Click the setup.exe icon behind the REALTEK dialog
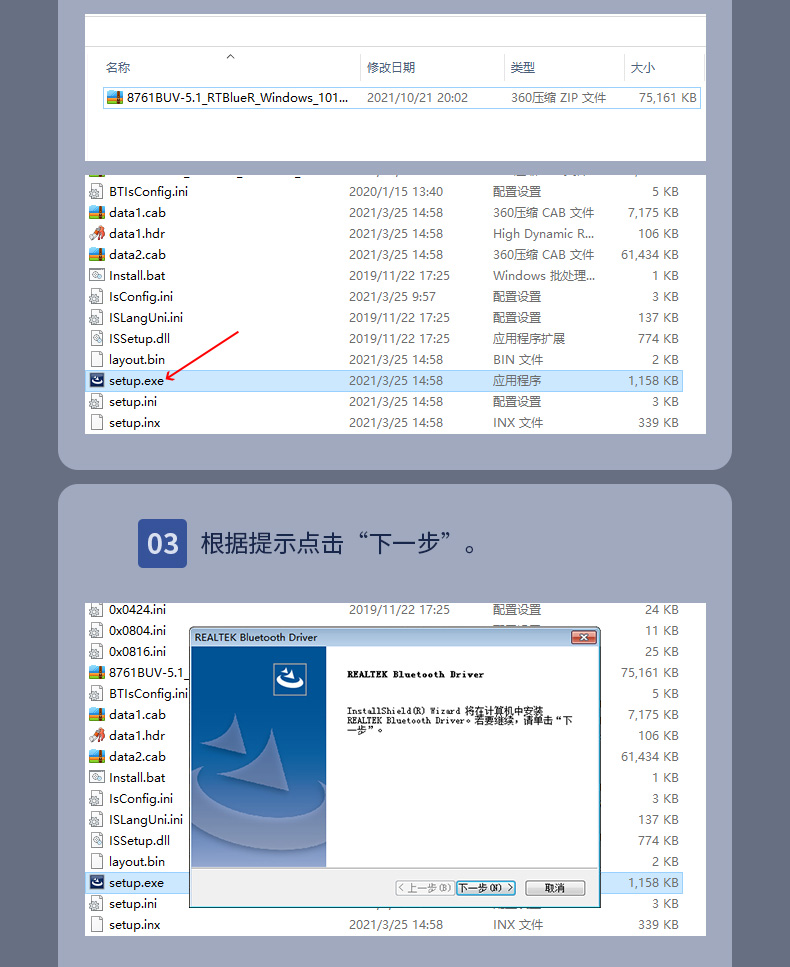790x967 pixels. (x=97, y=883)
